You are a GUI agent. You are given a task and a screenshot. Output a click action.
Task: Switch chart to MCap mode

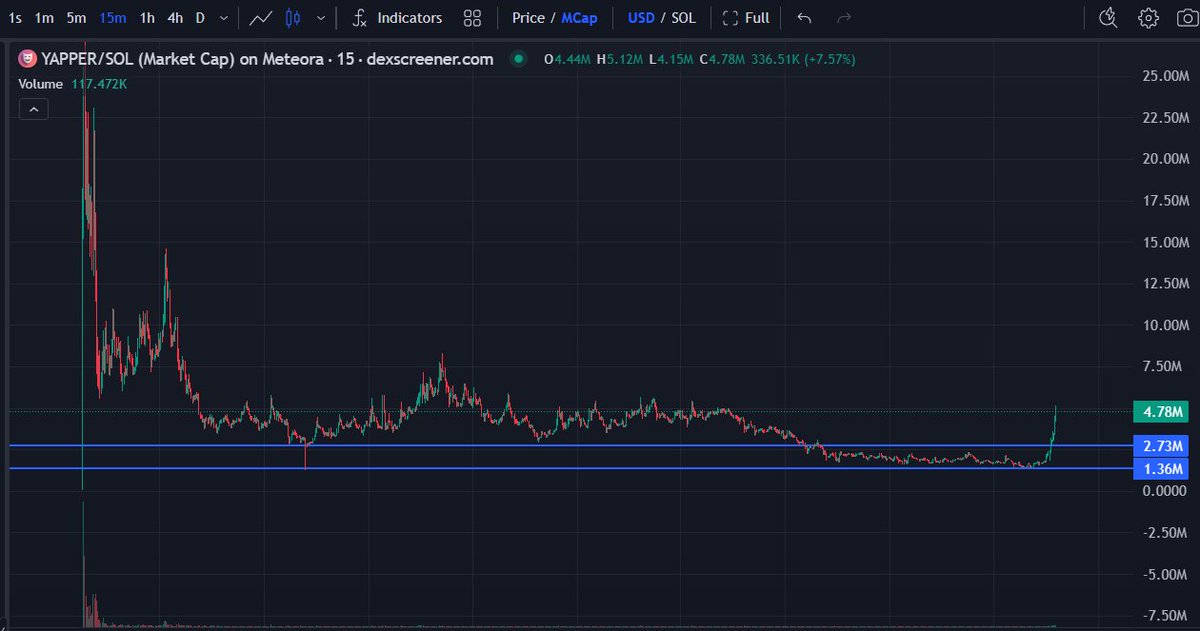pos(579,18)
